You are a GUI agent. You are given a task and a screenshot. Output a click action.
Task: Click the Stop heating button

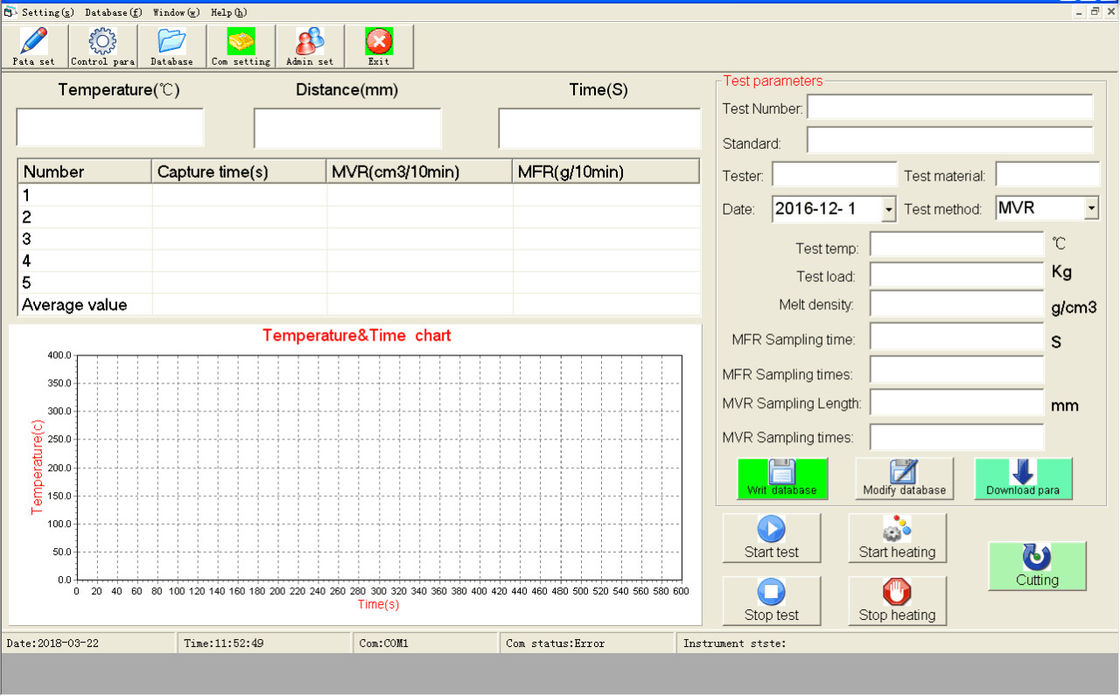click(x=897, y=601)
